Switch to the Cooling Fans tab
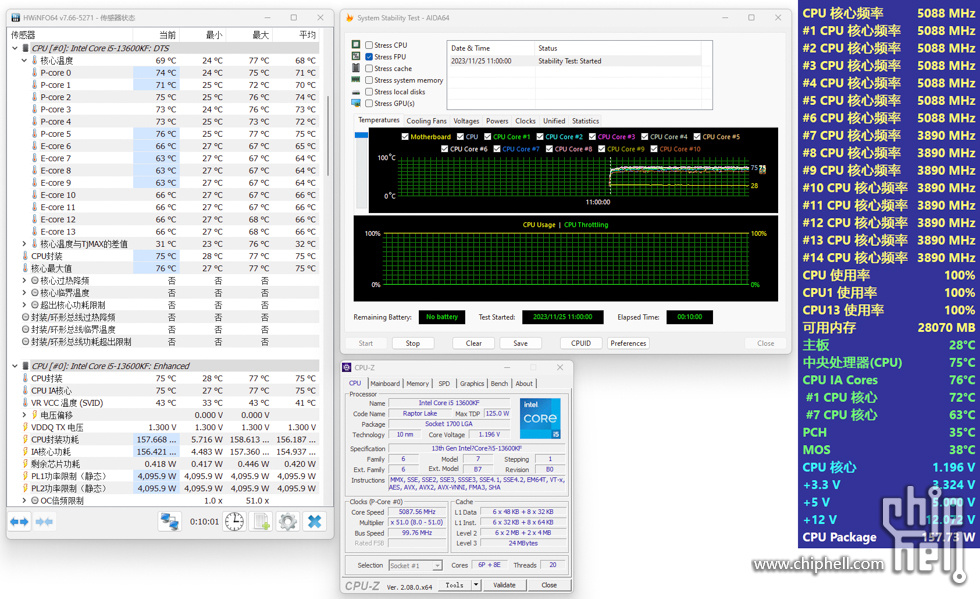The image size is (980, 599). 426,121
